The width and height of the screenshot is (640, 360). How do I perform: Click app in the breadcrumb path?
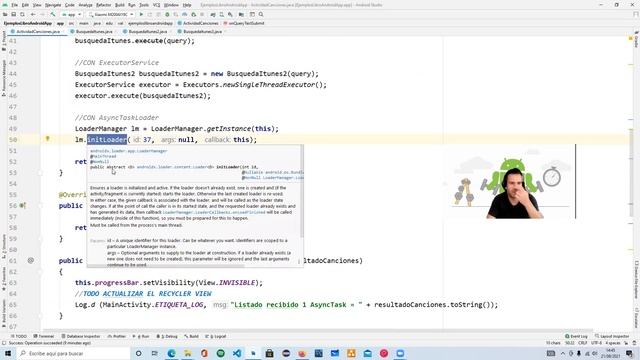[60, 23]
